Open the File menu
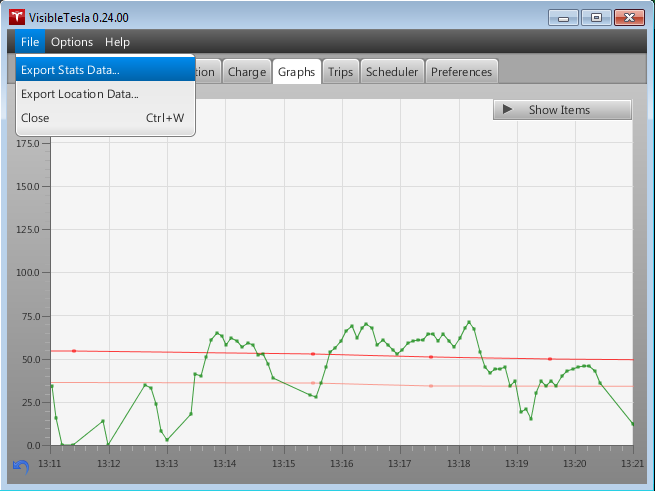Screen dimensions: 655x491 30,42
